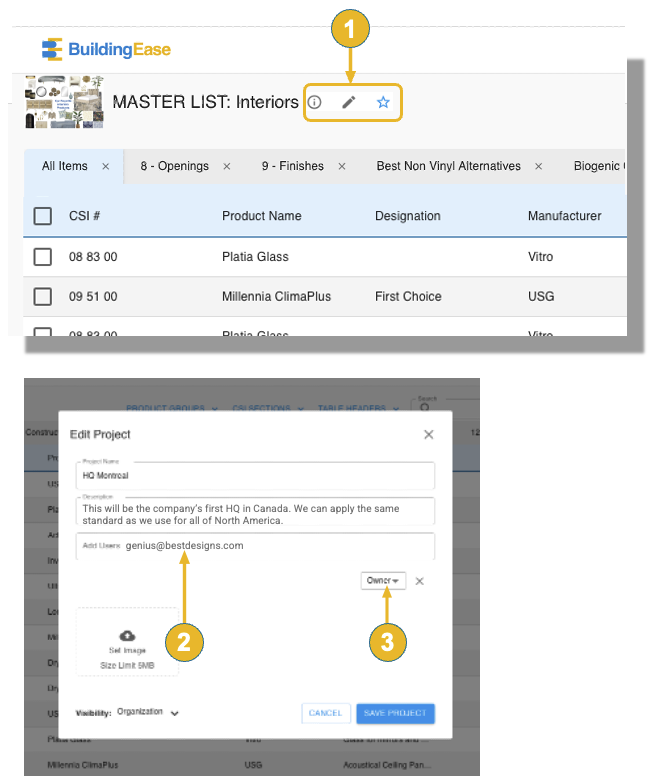Check the box for the first Platia Glass row
The width and height of the screenshot is (661, 784).
pos(42,257)
